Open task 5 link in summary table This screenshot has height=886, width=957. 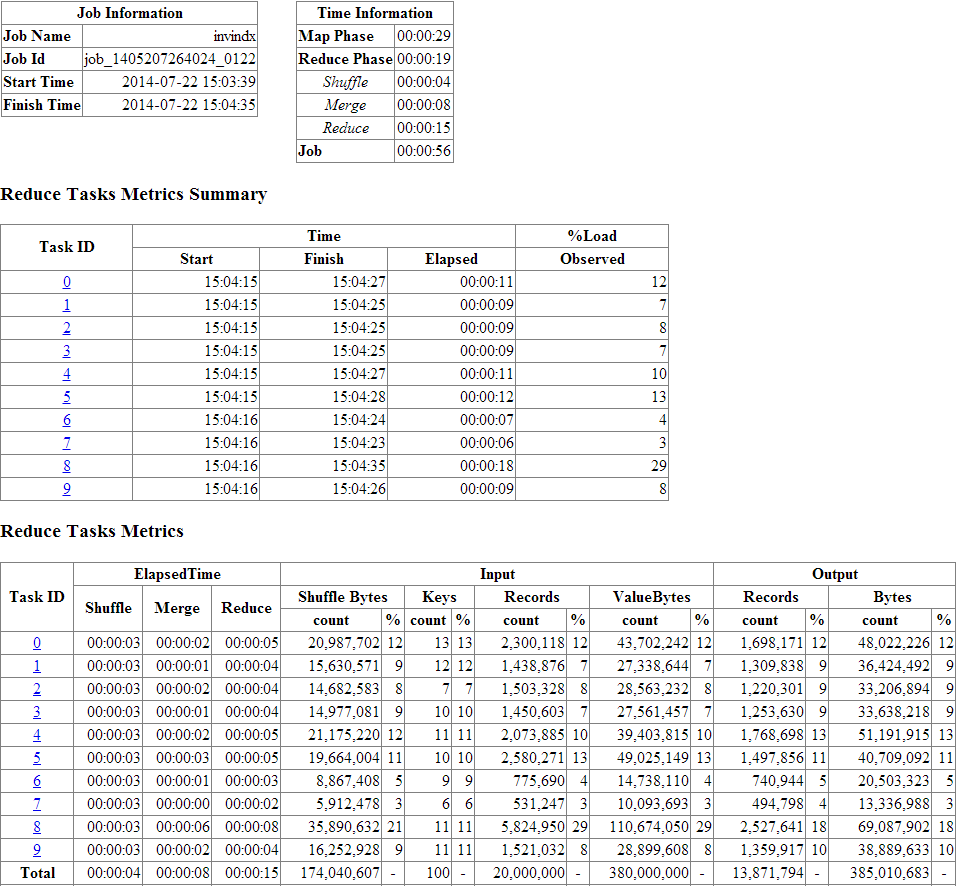67,397
